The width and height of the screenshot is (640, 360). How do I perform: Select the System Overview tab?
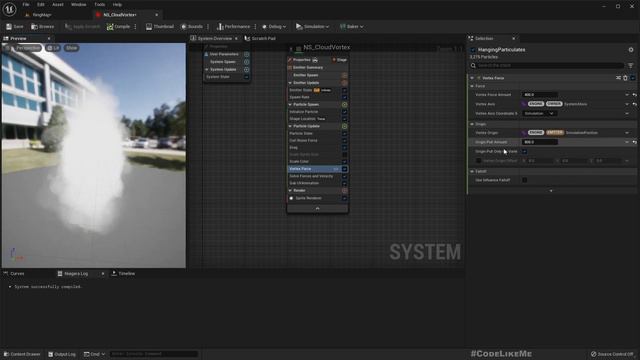coord(215,38)
